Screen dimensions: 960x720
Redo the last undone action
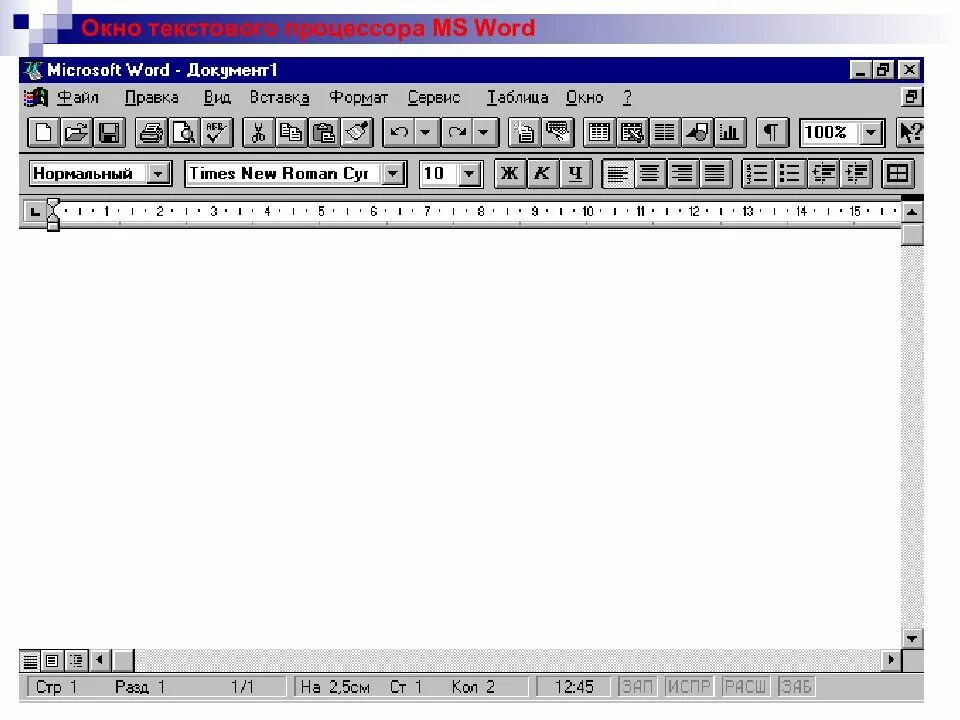(457, 132)
